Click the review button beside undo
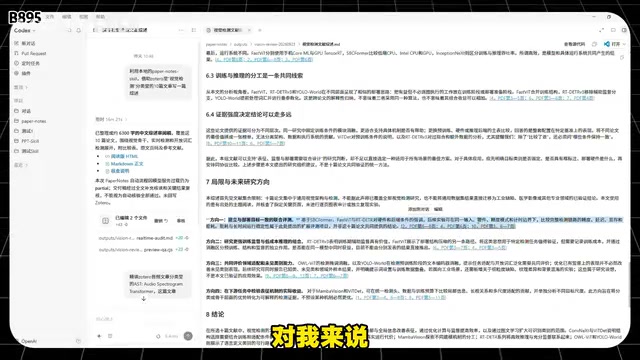Viewport: 640px width, 360px height. pyautogui.click(x=181, y=221)
